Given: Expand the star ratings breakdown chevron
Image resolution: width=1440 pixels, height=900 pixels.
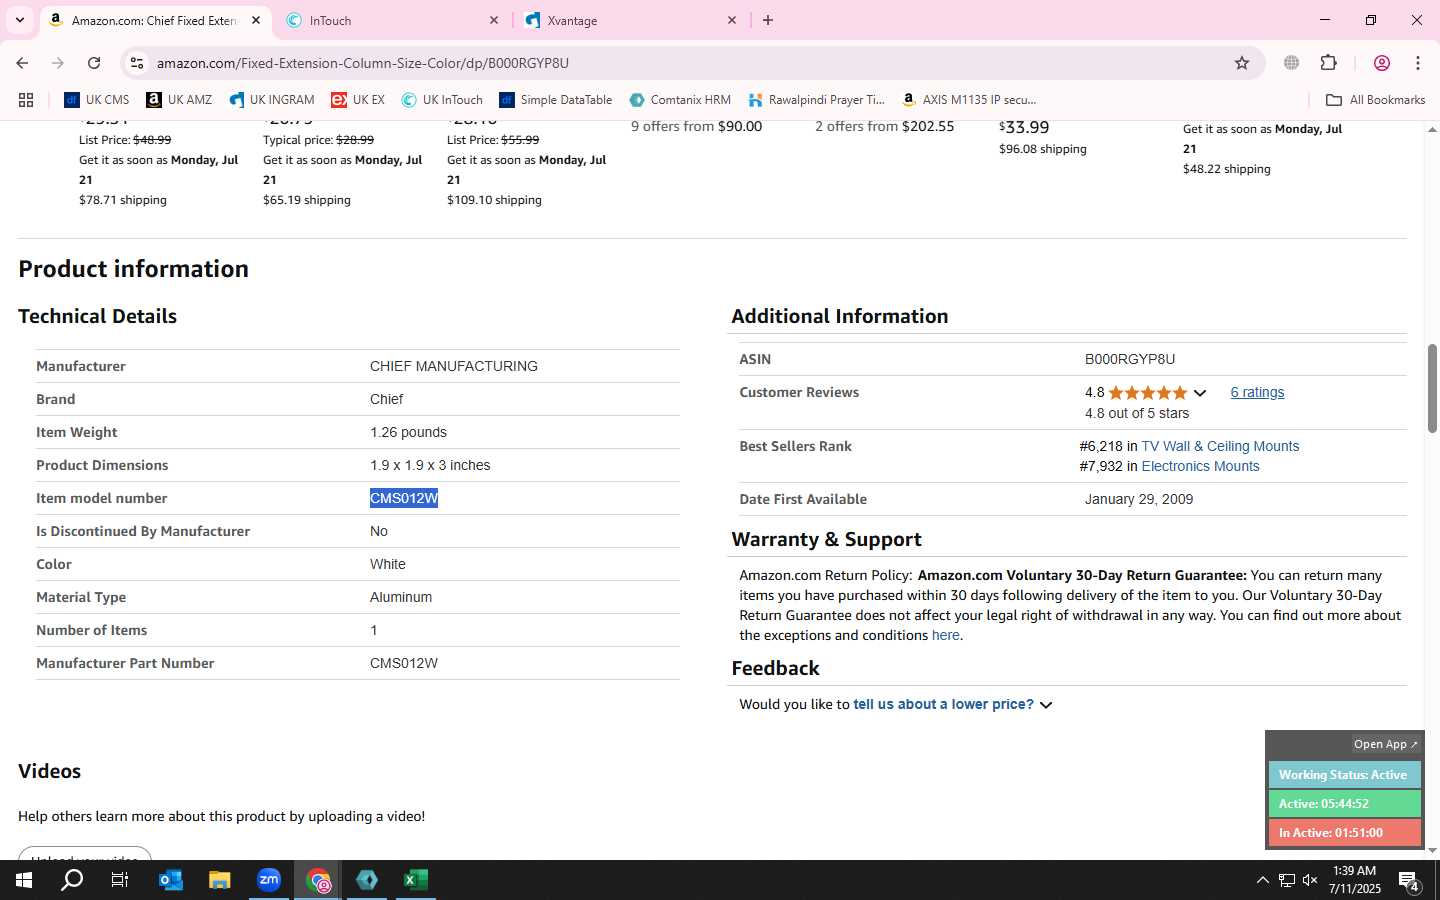Looking at the screenshot, I should (x=1200, y=393).
